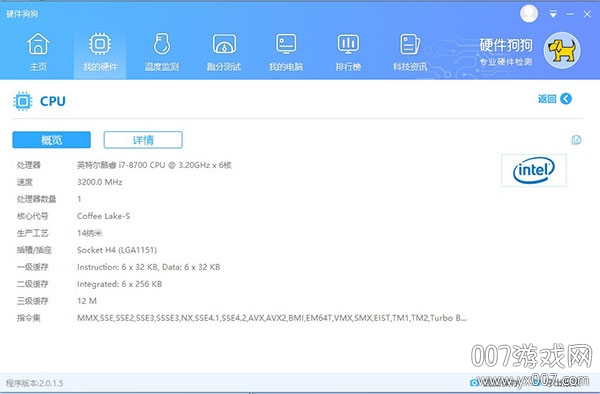This screenshot has height=394, width=600.
Task: Click the yellow dog logo
Action: [x=562, y=50]
